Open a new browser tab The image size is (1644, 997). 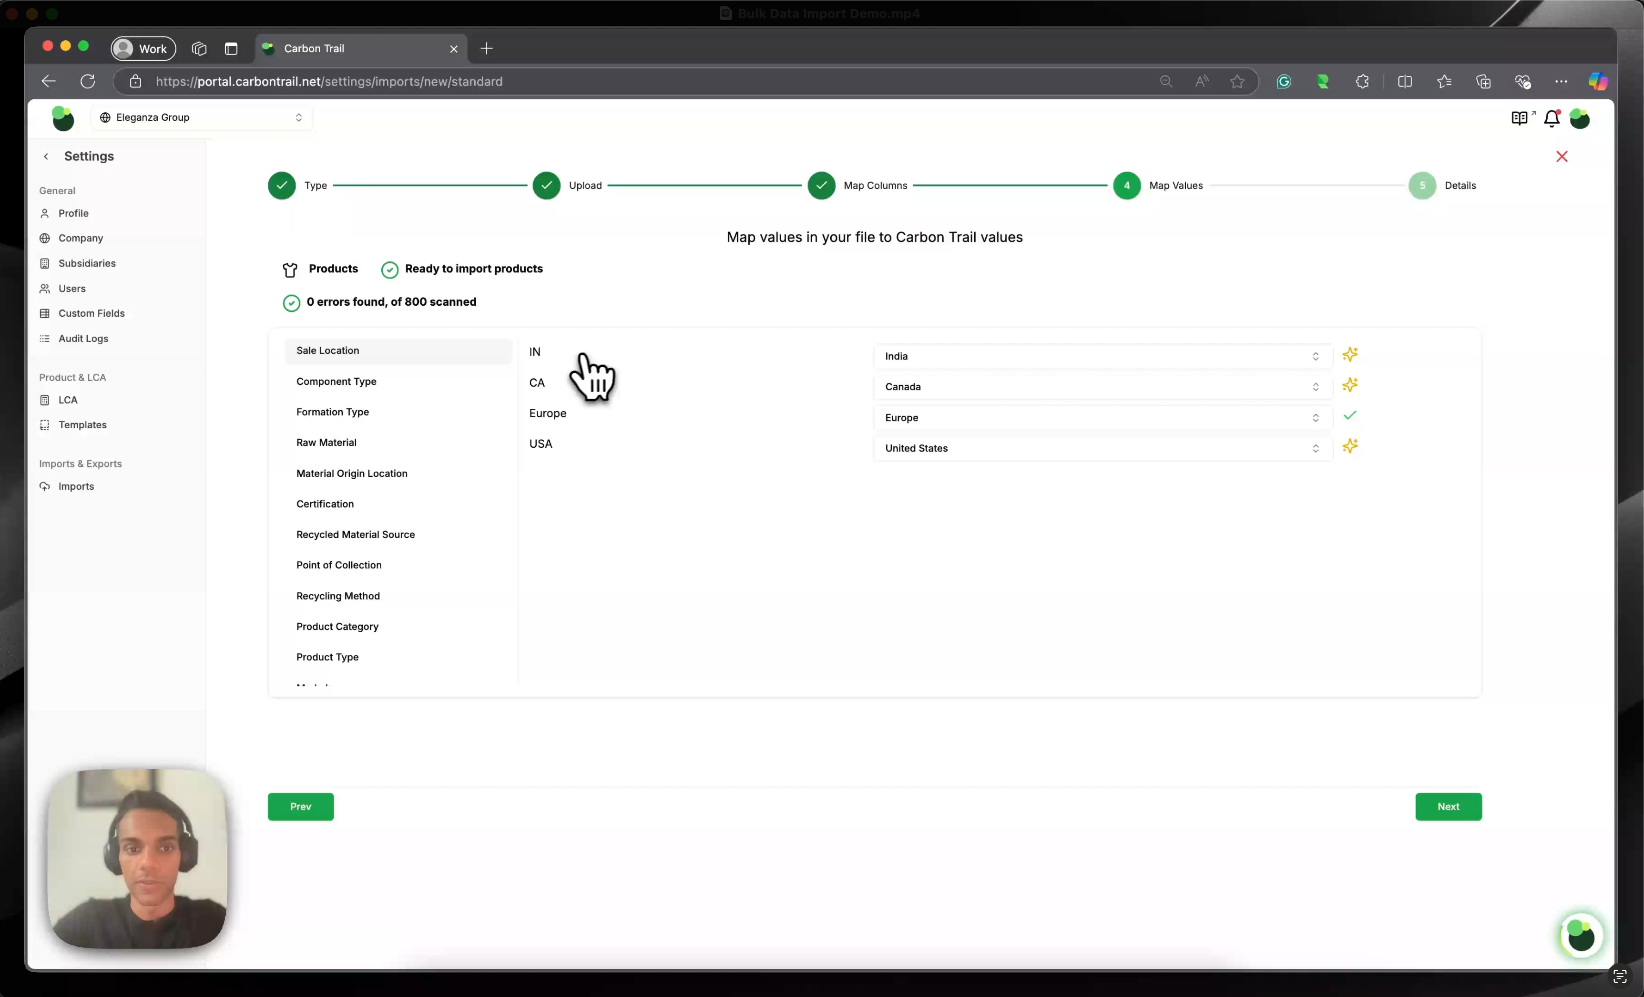(x=487, y=48)
